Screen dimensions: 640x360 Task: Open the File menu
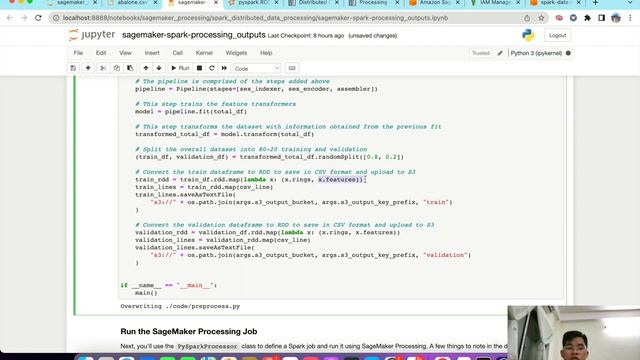tap(78, 53)
